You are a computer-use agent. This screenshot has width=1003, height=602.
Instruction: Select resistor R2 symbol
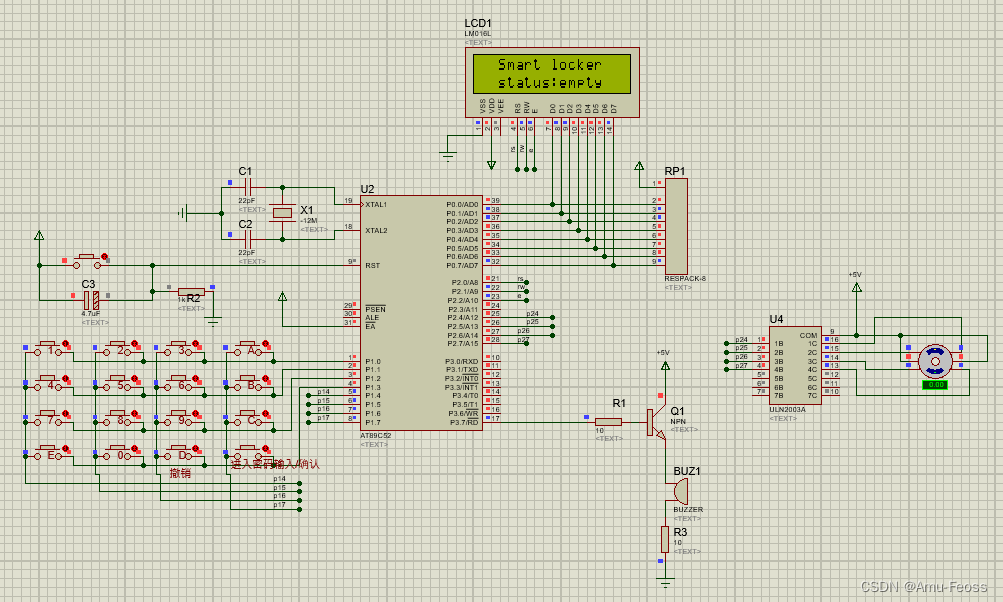191,292
